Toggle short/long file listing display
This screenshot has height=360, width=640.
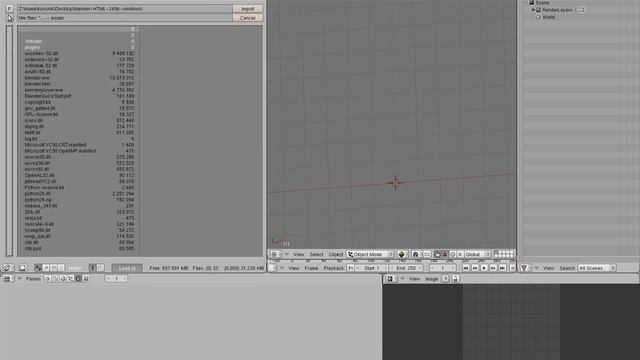coord(93,268)
